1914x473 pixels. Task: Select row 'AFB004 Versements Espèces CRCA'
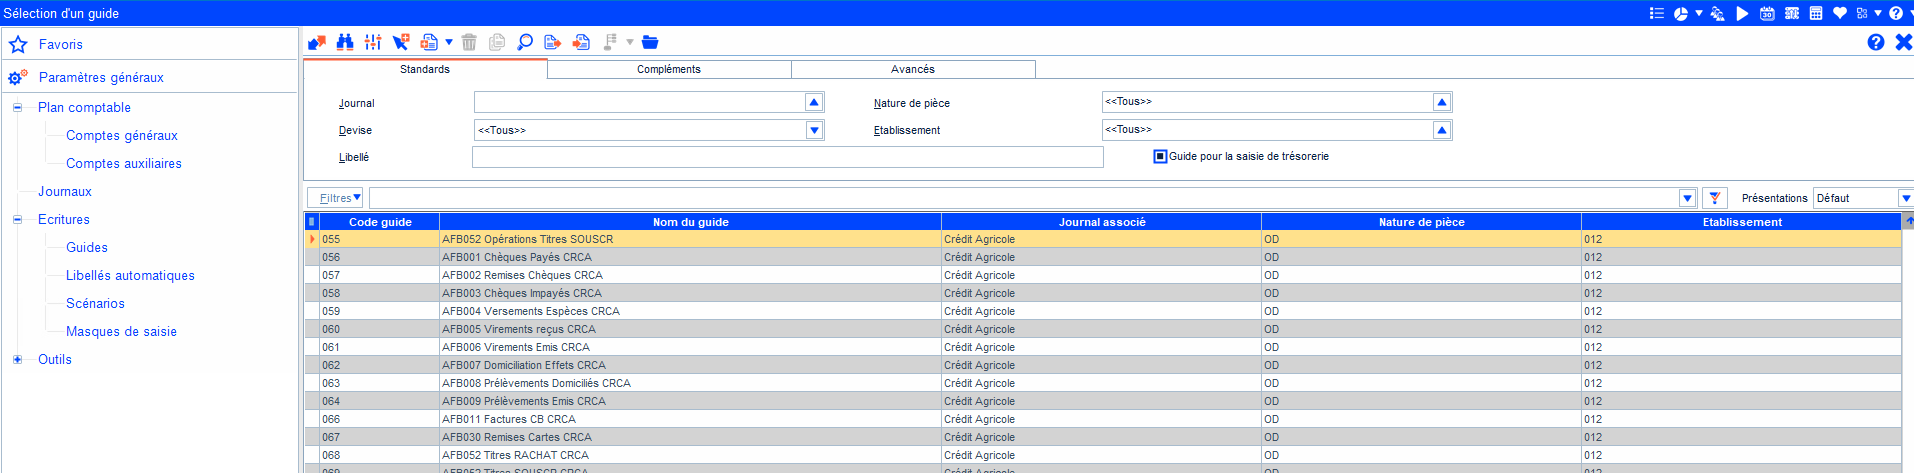coord(531,311)
